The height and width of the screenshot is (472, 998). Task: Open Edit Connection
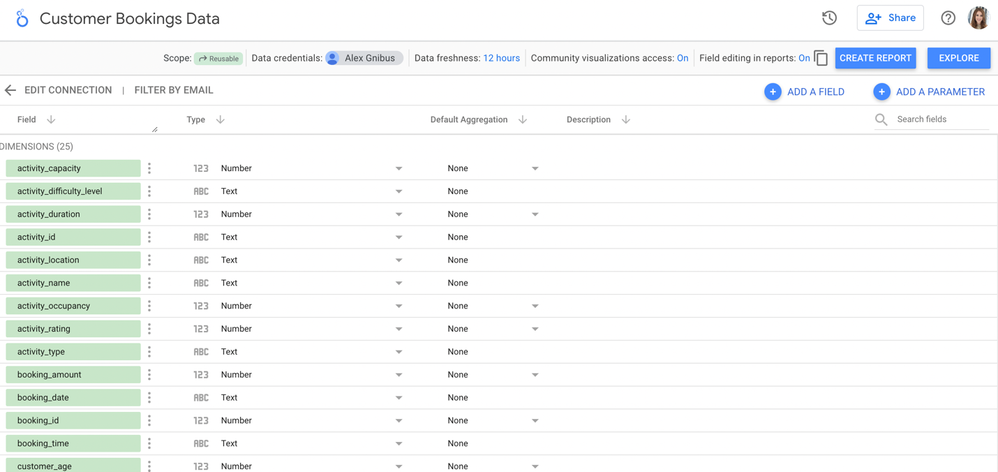[68, 90]
